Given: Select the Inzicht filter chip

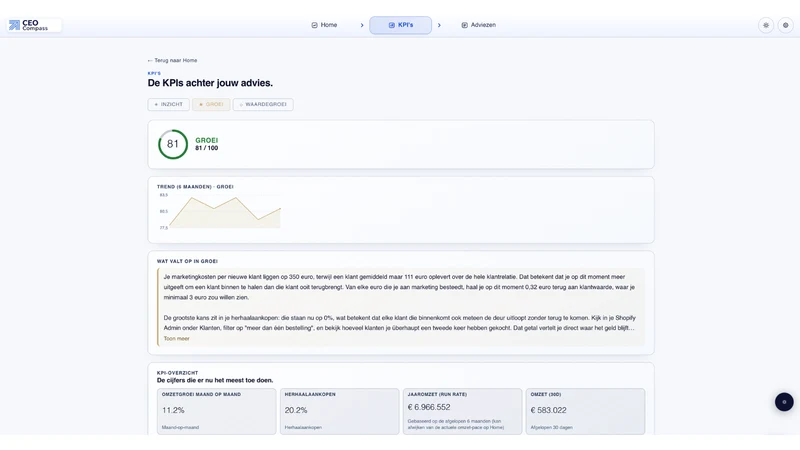Looking at the screenshot, I should click(x=169, y=104).
